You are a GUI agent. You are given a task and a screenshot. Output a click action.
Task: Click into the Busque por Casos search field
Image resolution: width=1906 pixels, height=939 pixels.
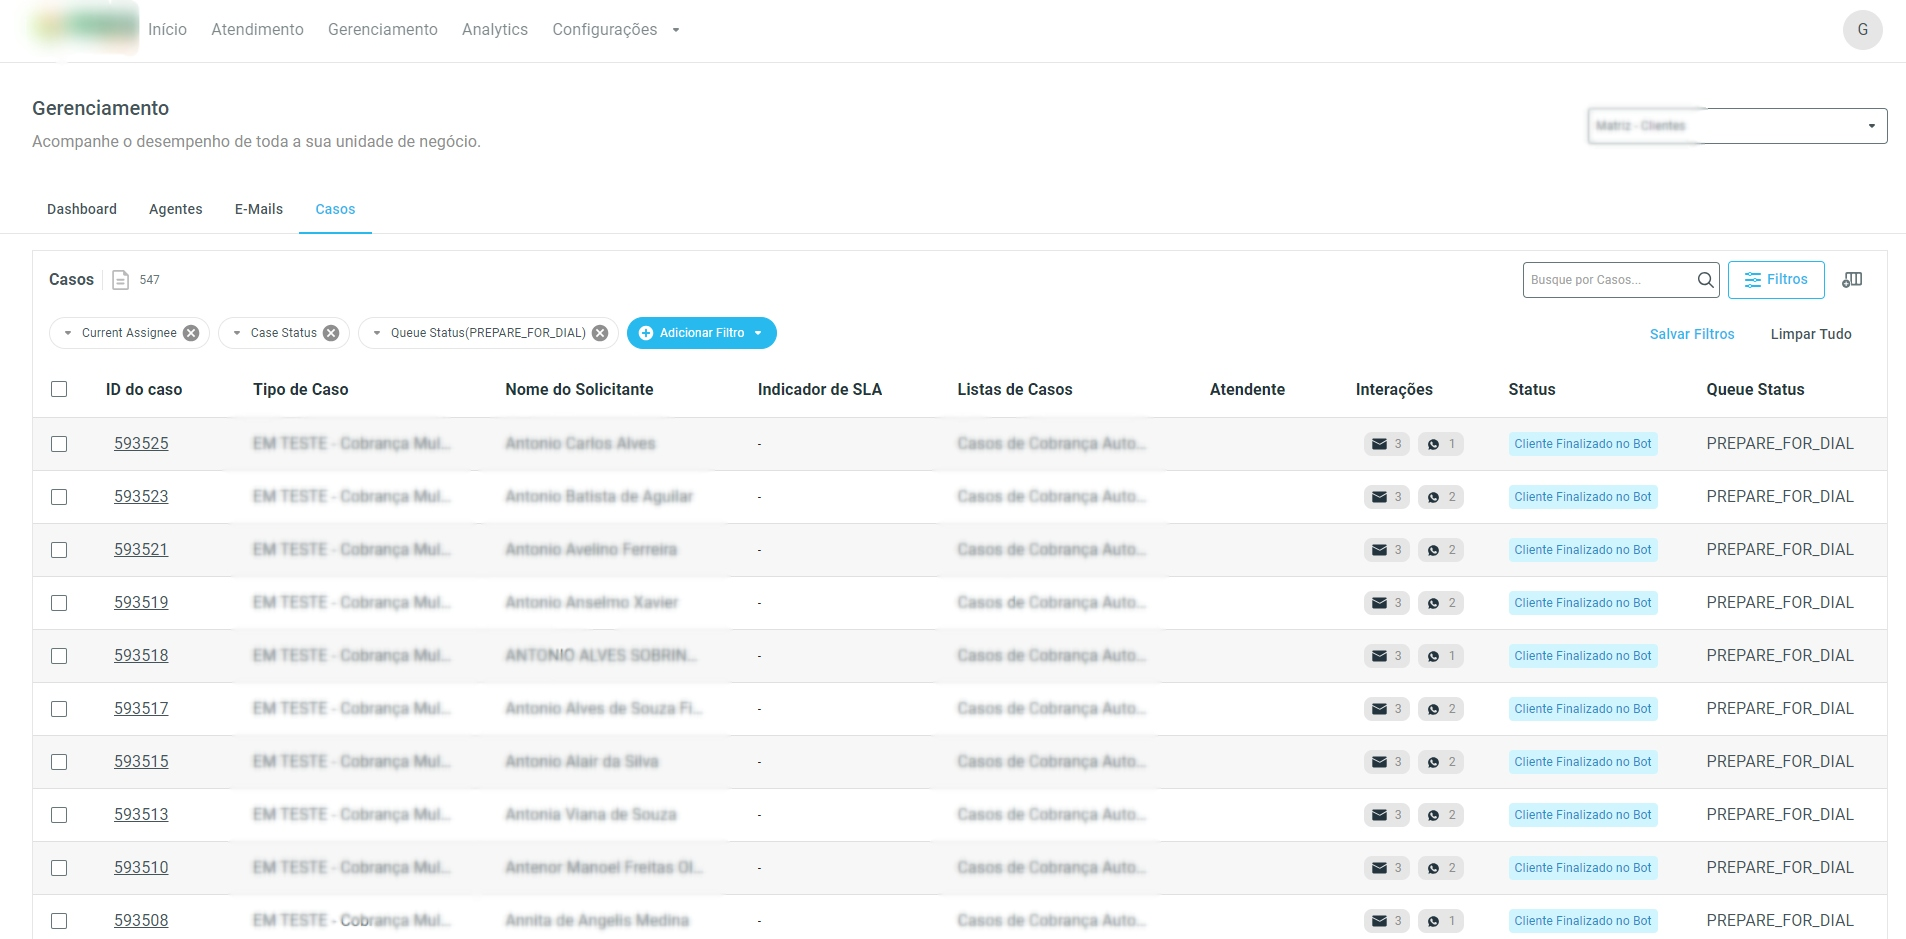(1607, 280)
